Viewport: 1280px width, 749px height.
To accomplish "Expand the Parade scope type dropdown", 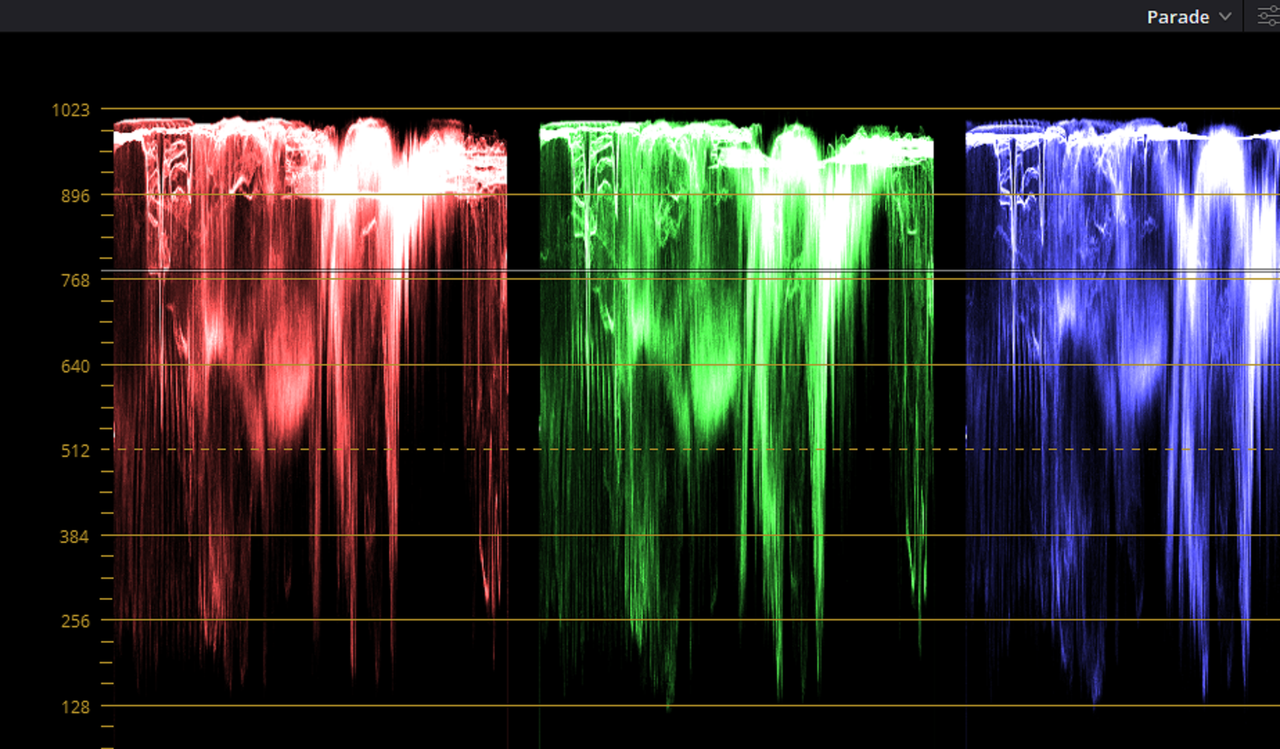I will click(x=1190, y=17).
